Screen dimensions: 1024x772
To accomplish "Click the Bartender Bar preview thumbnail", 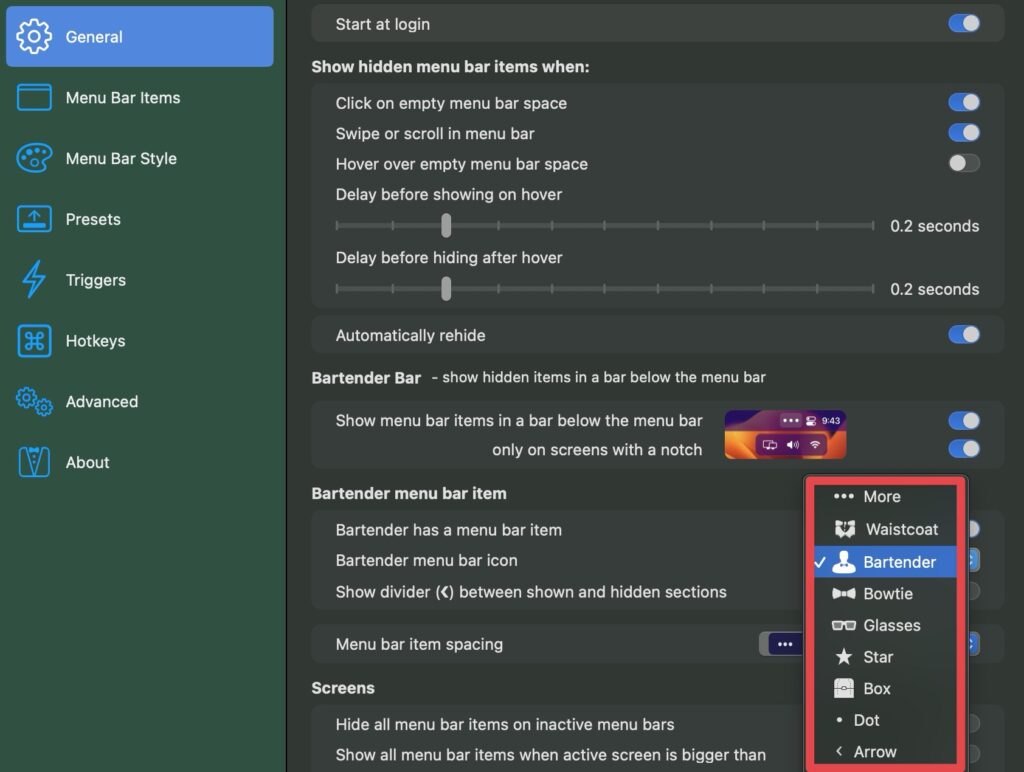I will point(785,434).
